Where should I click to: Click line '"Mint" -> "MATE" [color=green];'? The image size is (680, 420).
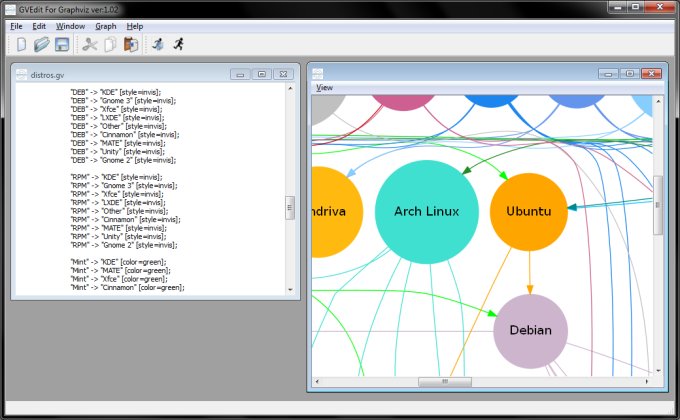coord(120,270)
